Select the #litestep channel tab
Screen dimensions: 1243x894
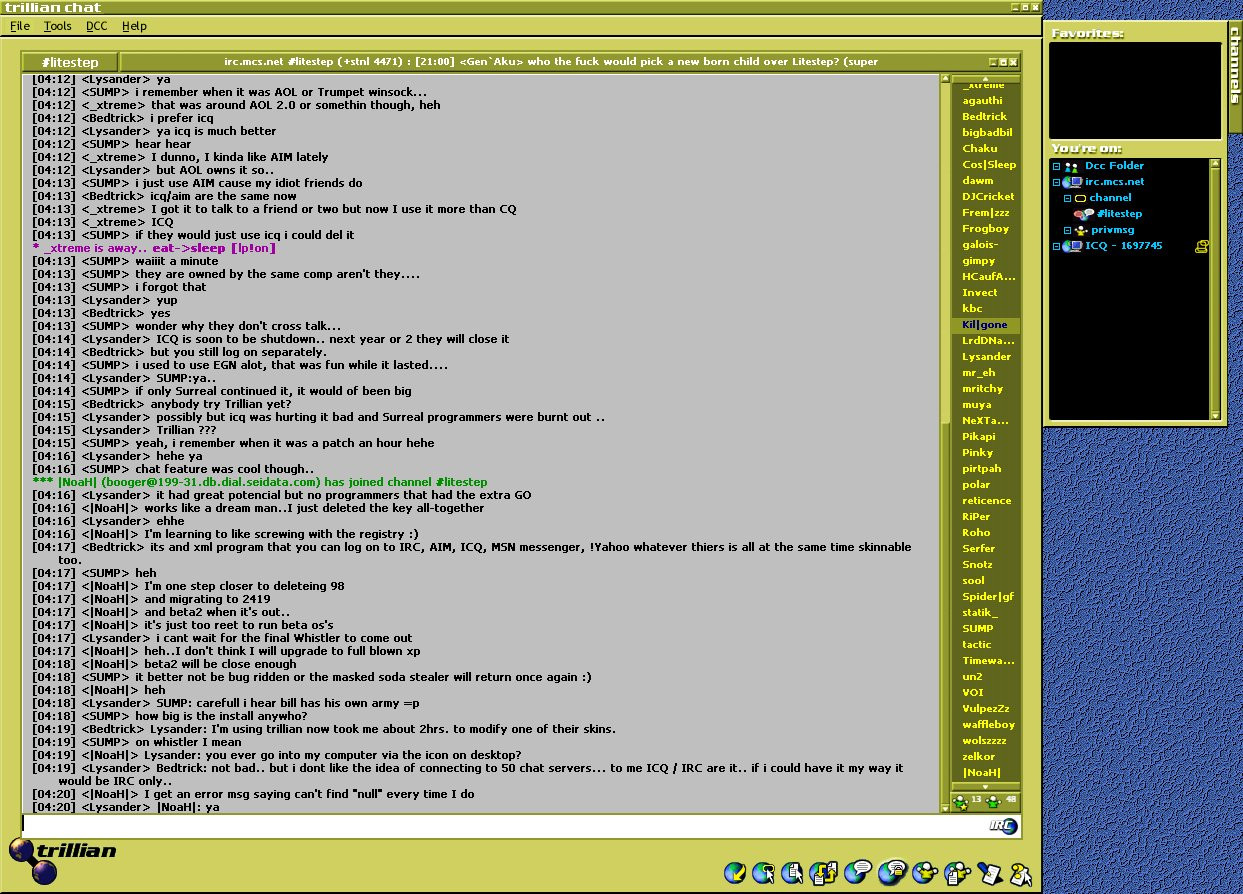[x=68, y=62]
